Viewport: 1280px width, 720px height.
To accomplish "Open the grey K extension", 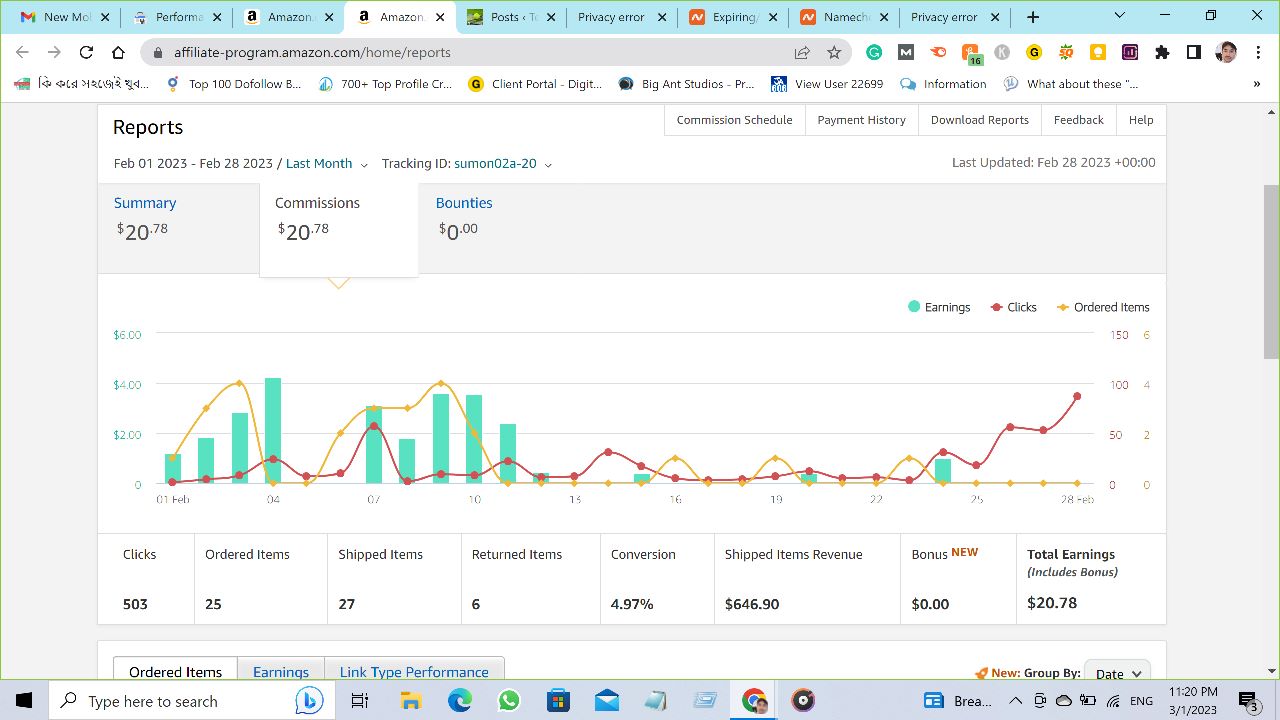I will 1002,53.
